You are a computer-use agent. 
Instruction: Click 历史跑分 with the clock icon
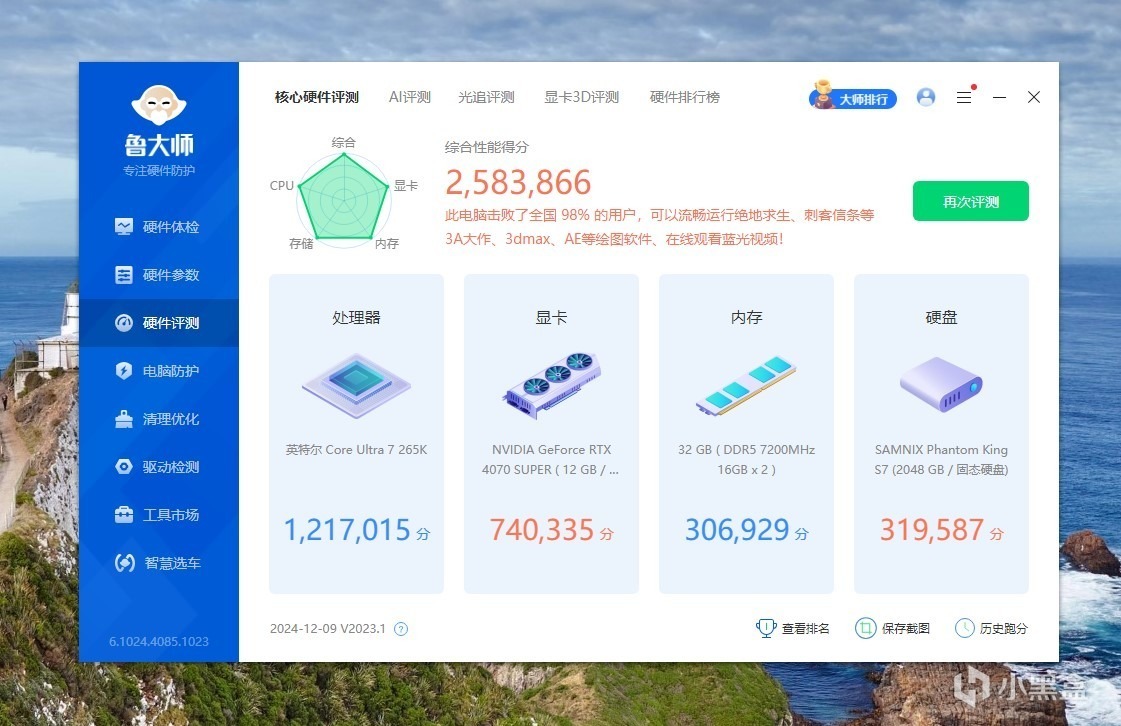coord(992,628)
